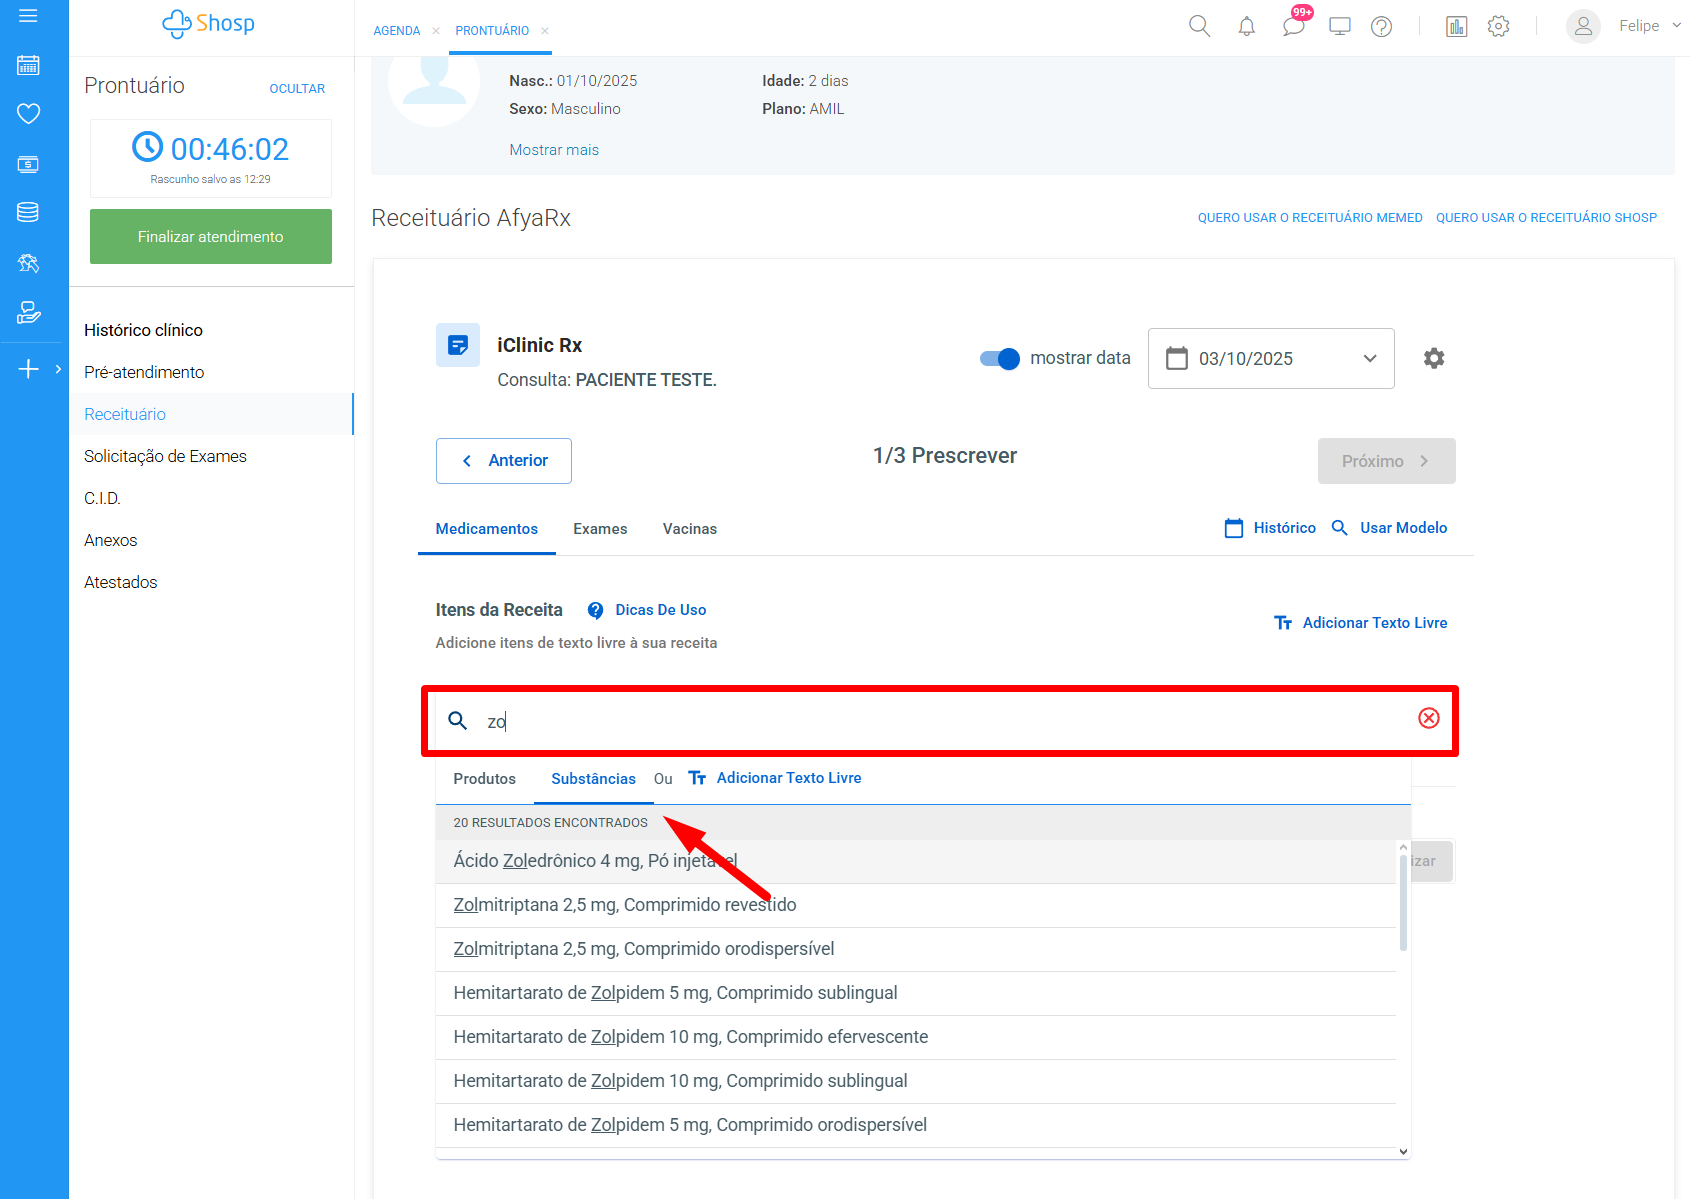The height and width of the screenshot is (1199, 1690).
Task: Click the top bar search magnifier
Action: (x=1199, y=27)
